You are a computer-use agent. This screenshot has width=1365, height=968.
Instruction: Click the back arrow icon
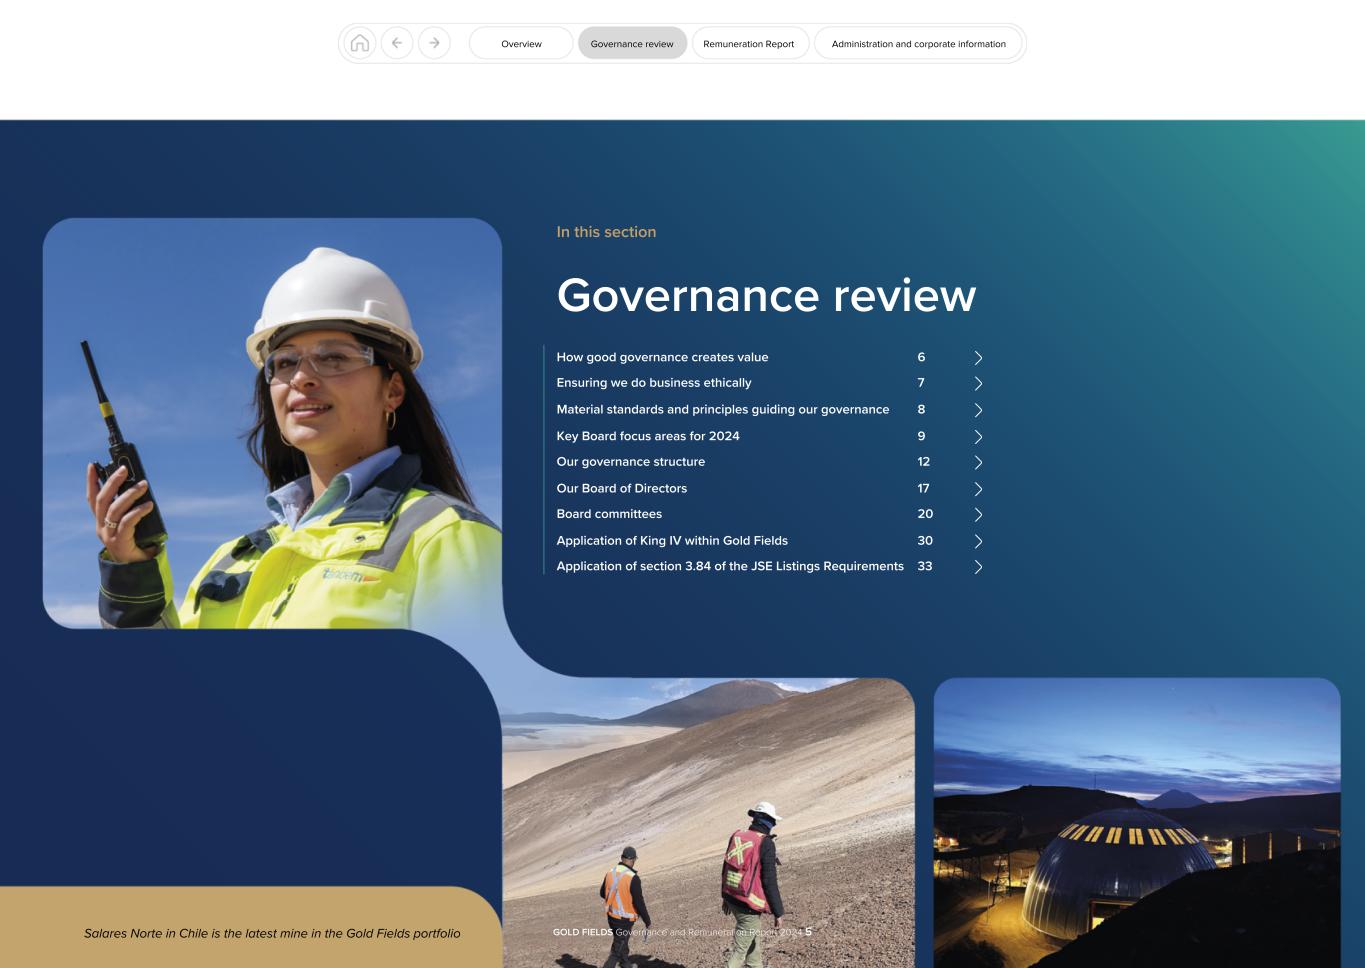397,43
